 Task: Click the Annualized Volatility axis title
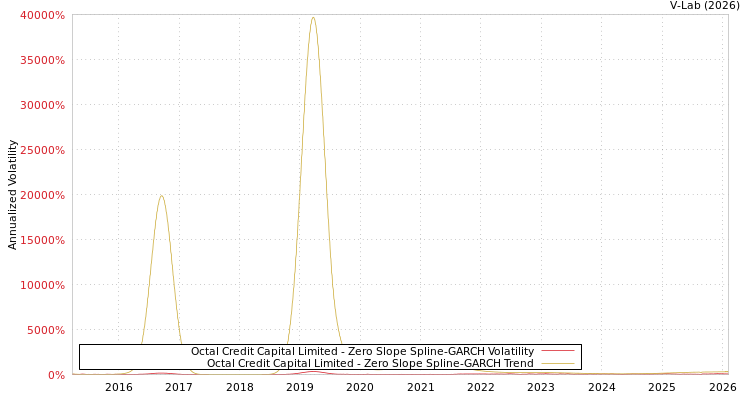click(x=12, y=195)
